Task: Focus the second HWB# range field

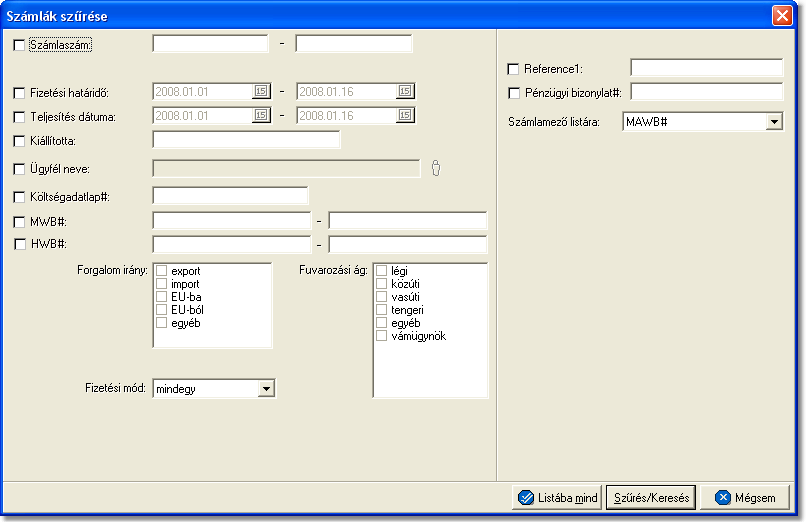Action: (x=408, y=244)
